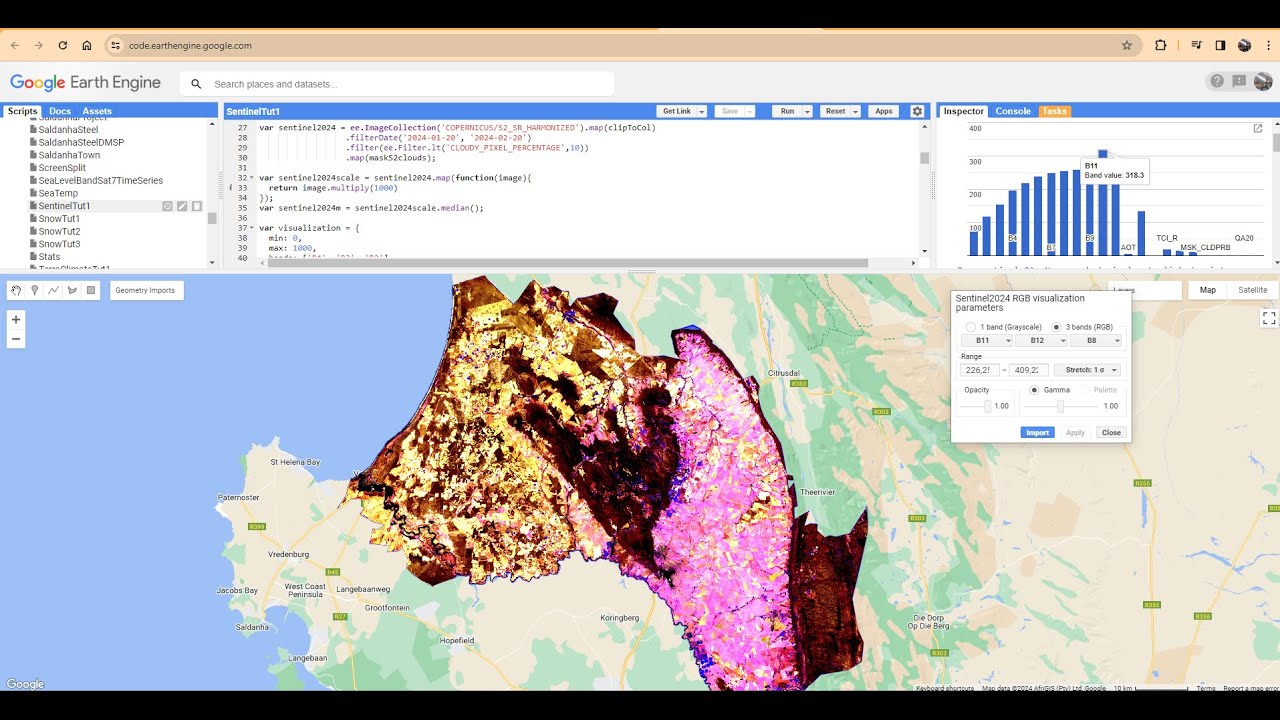The width and height of the screenshot is (1280, 720).
Task: Select the 3 bands (RGB) option
Action: coord(1057,327)
